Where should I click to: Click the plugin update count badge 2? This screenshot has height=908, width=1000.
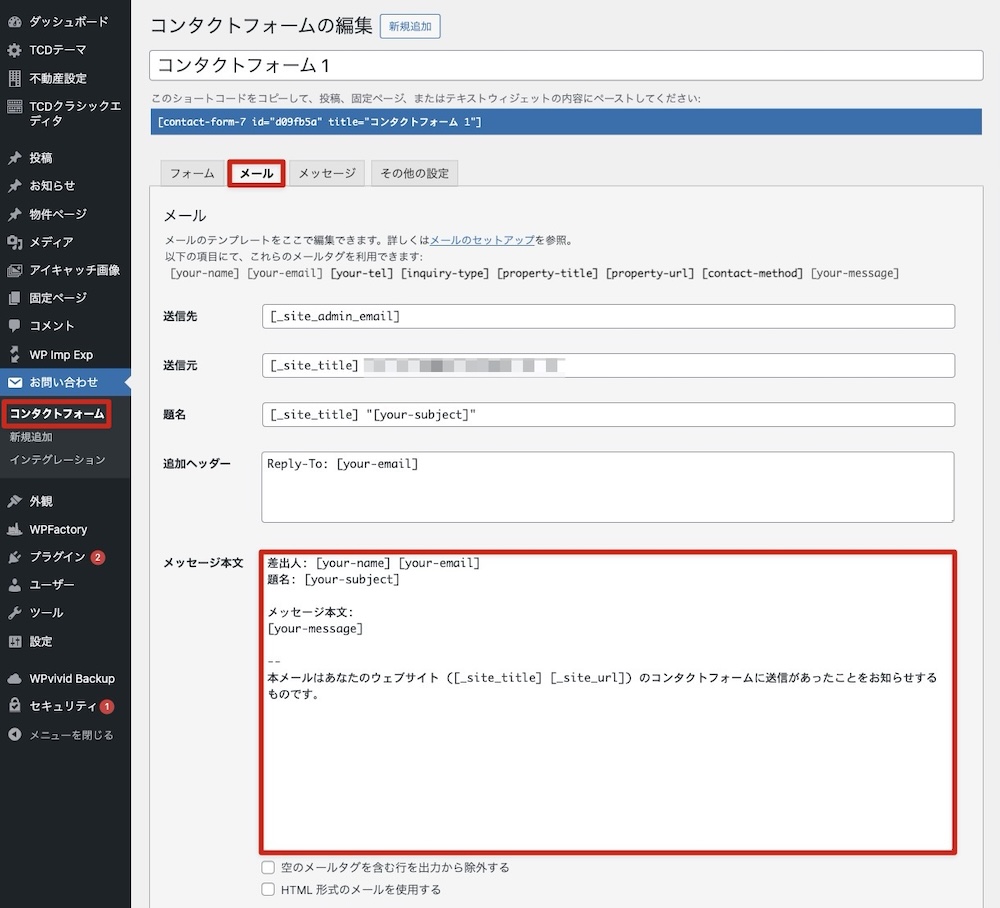[x=98, y=557]
